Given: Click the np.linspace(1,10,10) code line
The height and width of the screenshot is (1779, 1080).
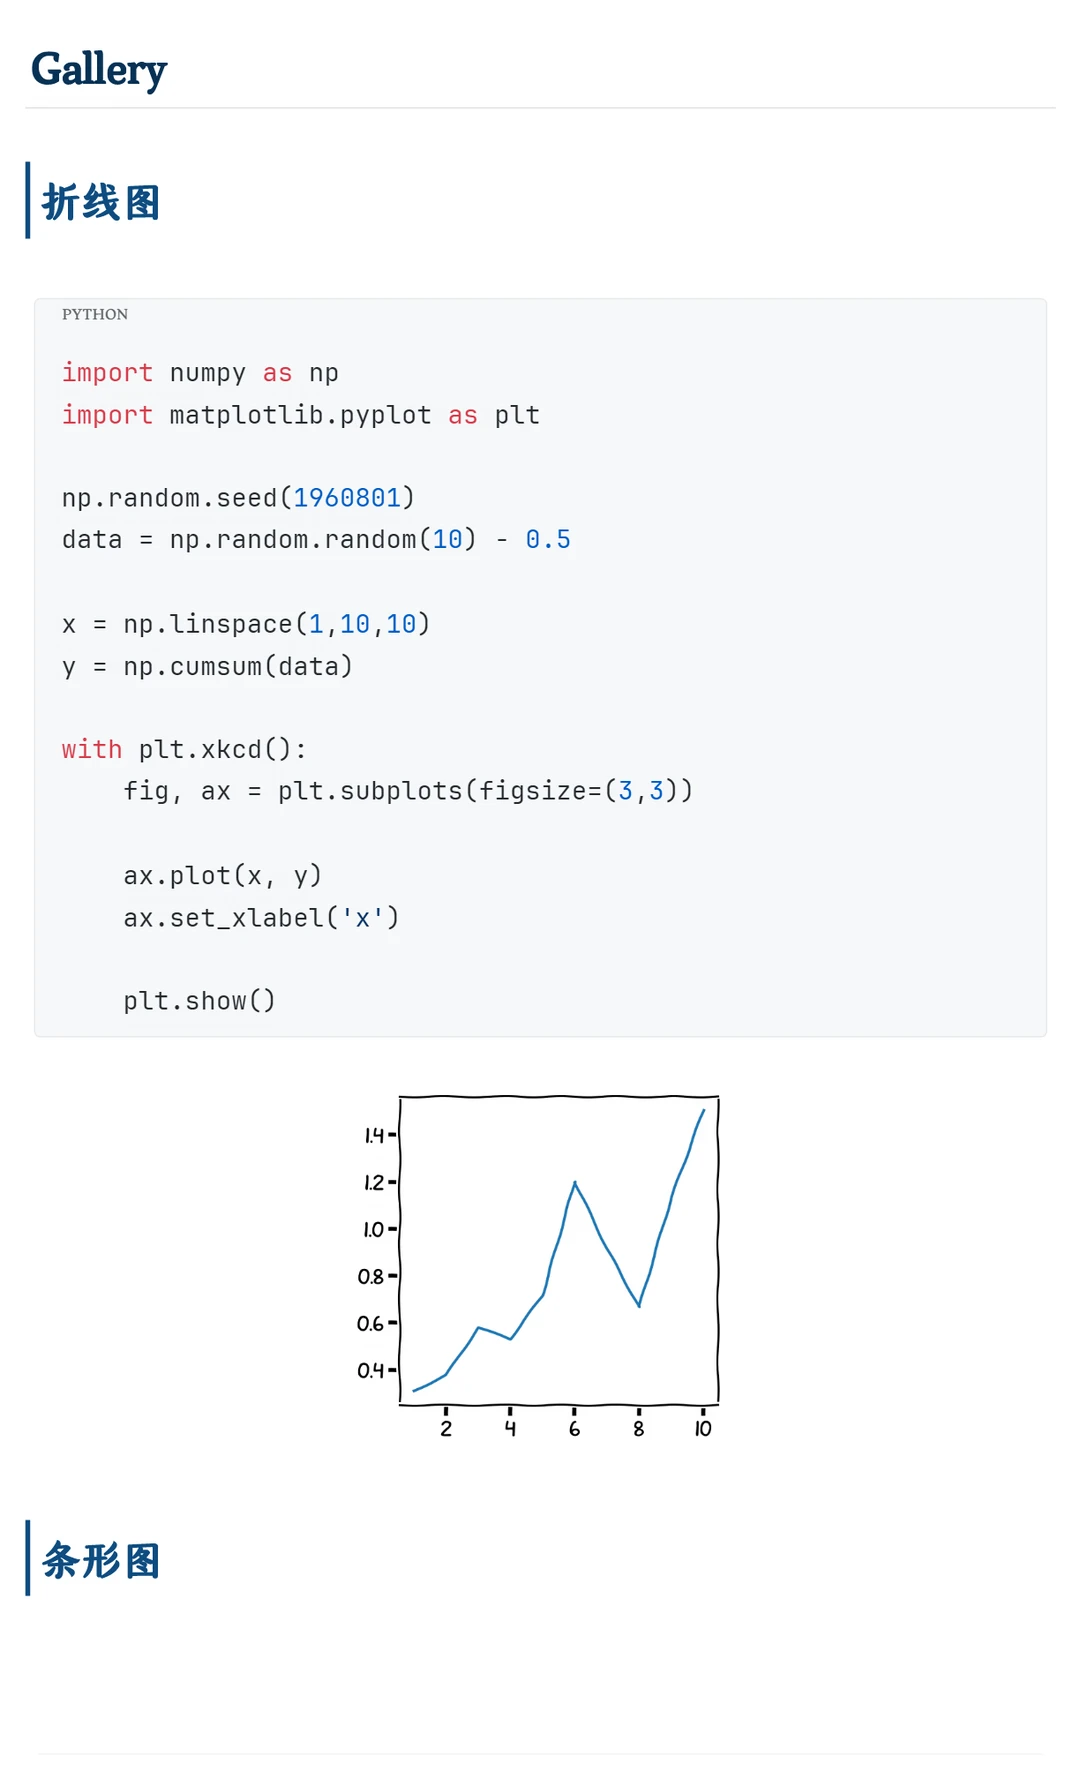Looking at the screenshot, I should [x=246, y=624].
